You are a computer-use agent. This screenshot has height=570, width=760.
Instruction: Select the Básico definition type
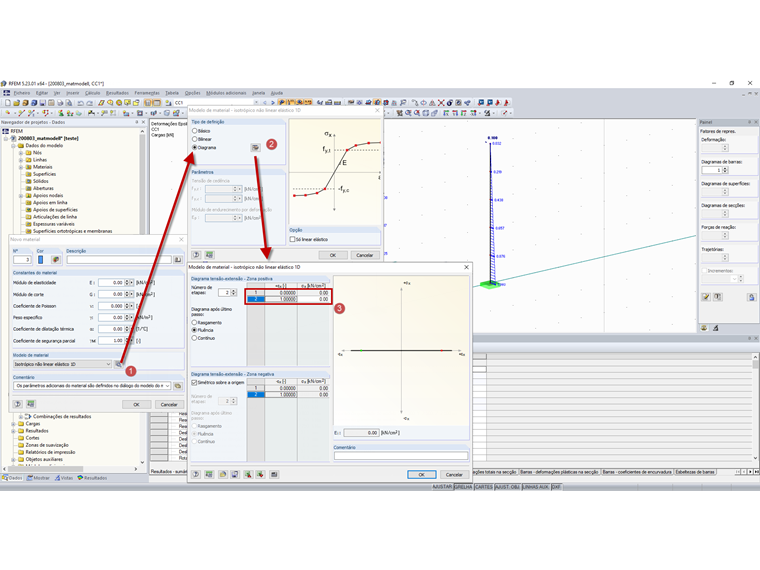[195, 131]
